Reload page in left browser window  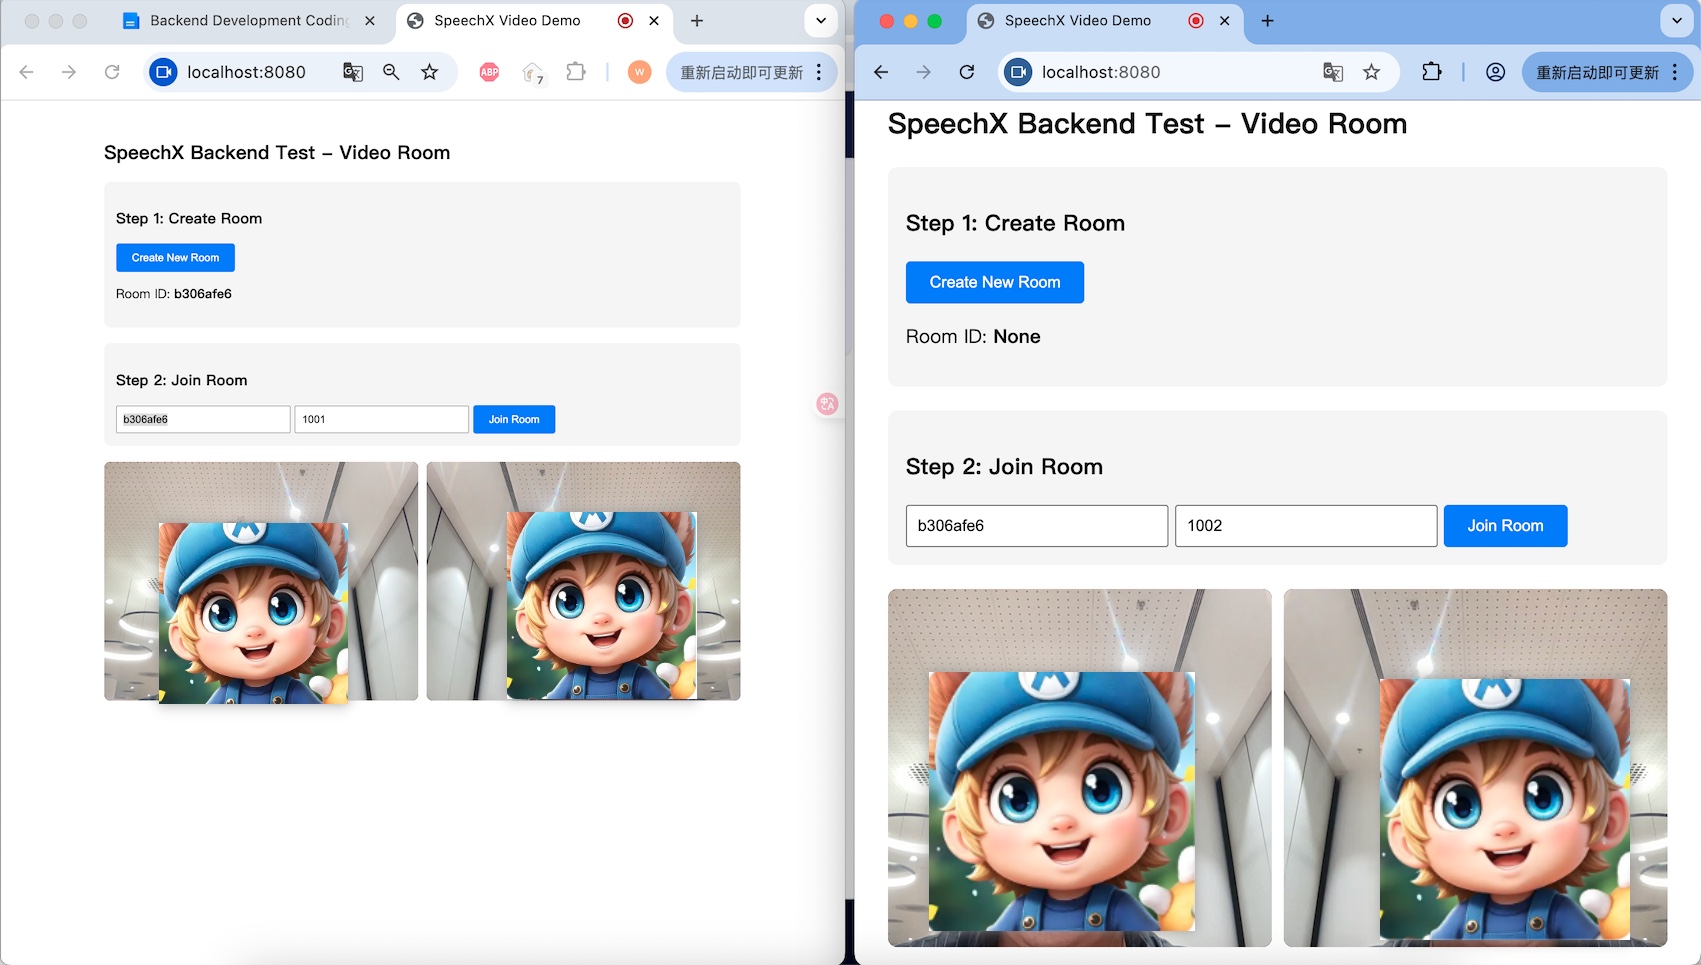(x=112, y=72)
